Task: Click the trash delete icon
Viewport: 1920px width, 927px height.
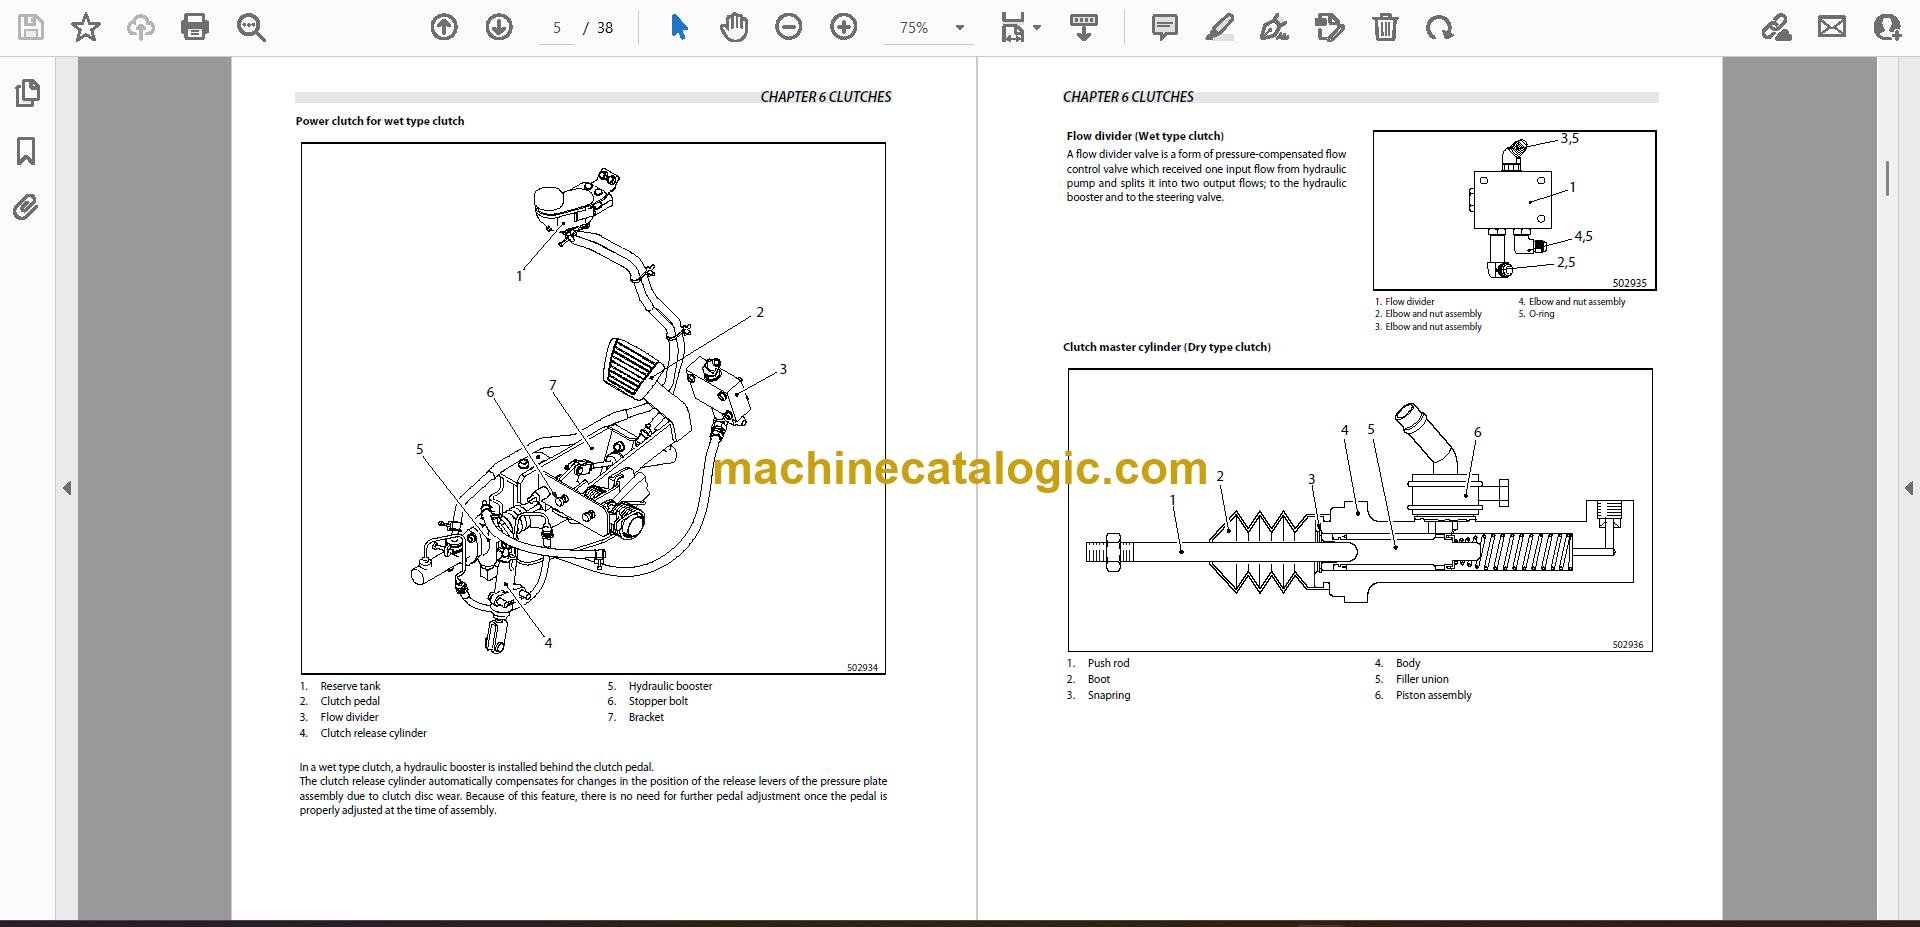Action: pyautogui.click(x=1385, y=27)
